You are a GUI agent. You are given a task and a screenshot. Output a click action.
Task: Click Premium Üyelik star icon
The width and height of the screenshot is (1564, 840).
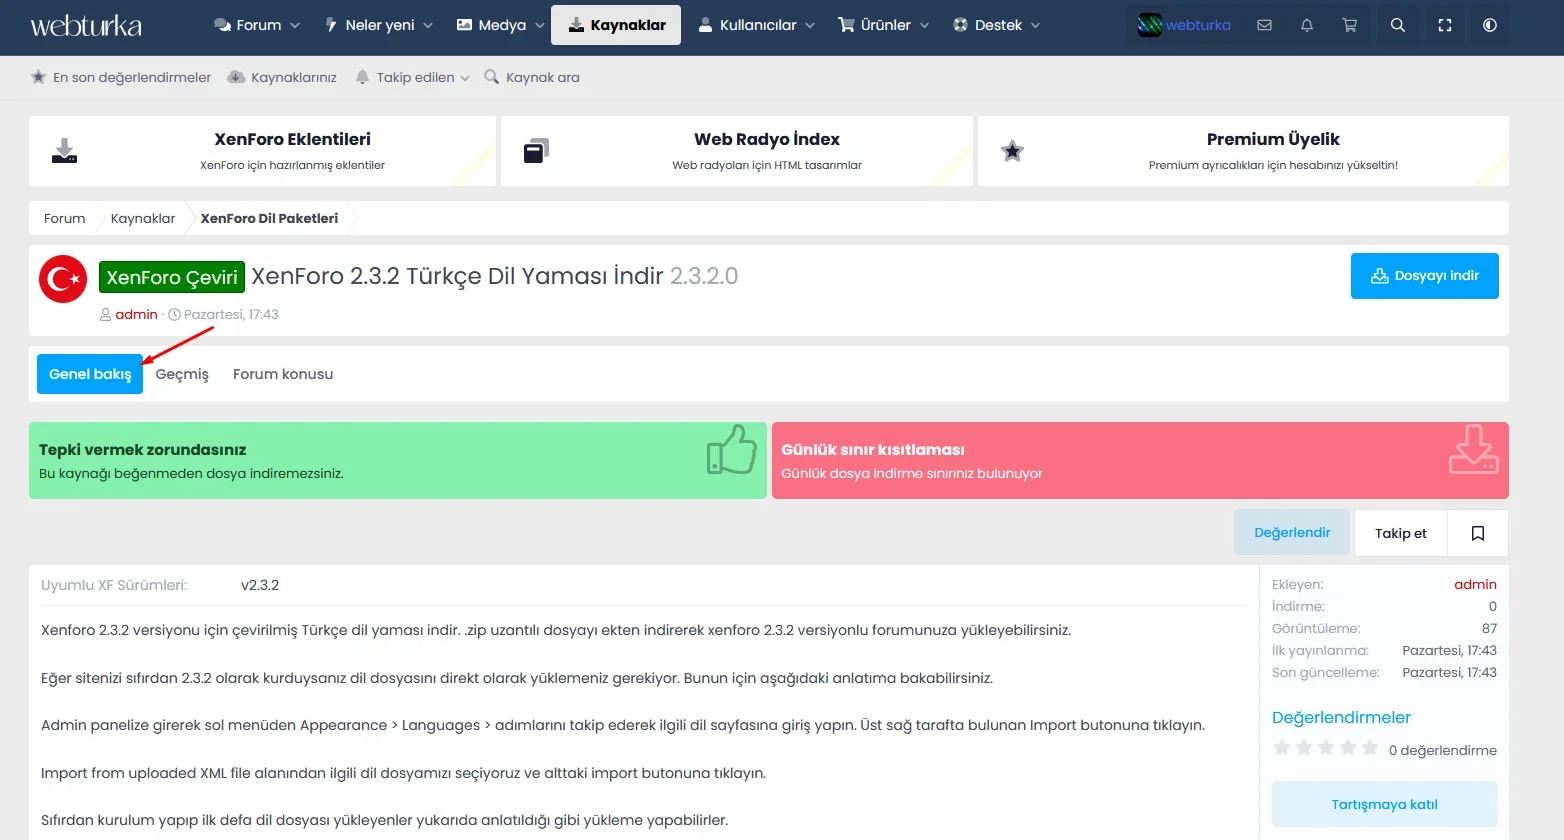pos(1012,151)
